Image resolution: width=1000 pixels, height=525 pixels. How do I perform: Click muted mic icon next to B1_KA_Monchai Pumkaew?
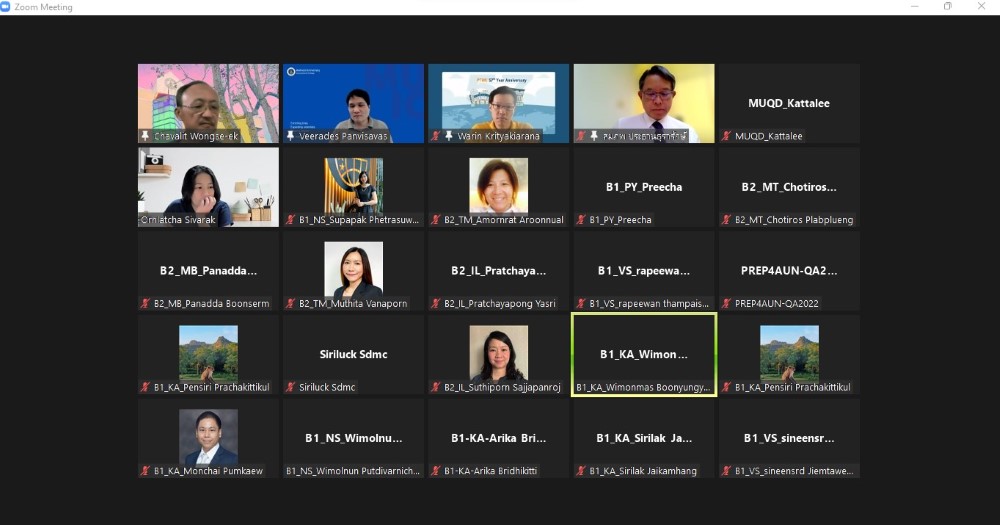point(145,471)
